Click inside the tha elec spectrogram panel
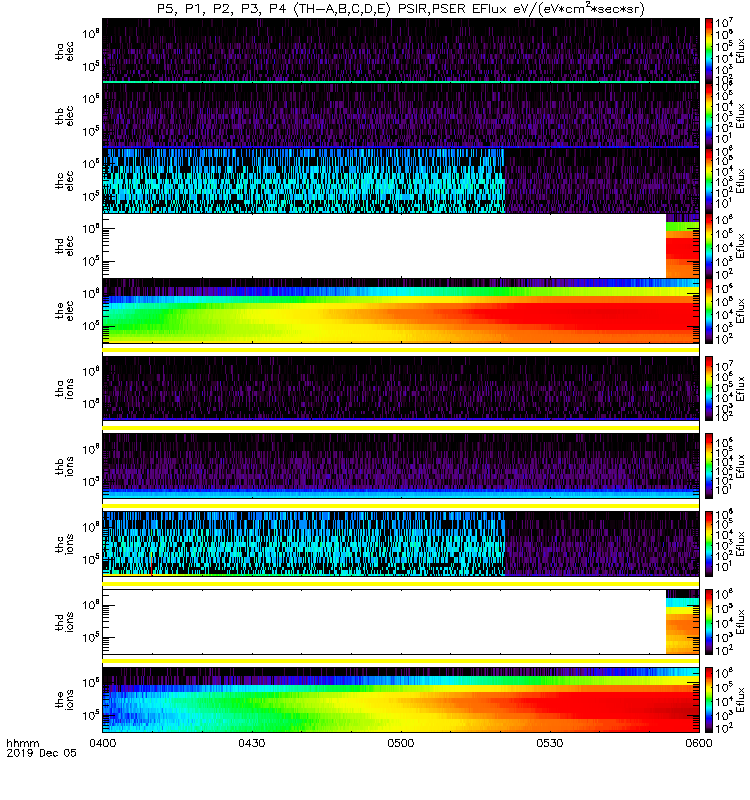 [x=401, y=51]
